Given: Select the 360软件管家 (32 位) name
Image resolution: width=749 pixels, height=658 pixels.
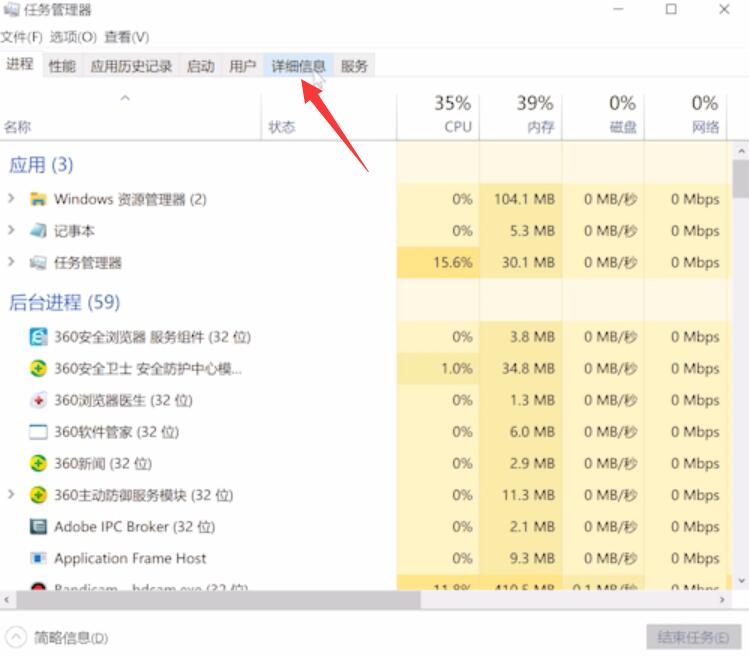Looking at the screenshot, I should pyautogui.click(x=117, y=432).
